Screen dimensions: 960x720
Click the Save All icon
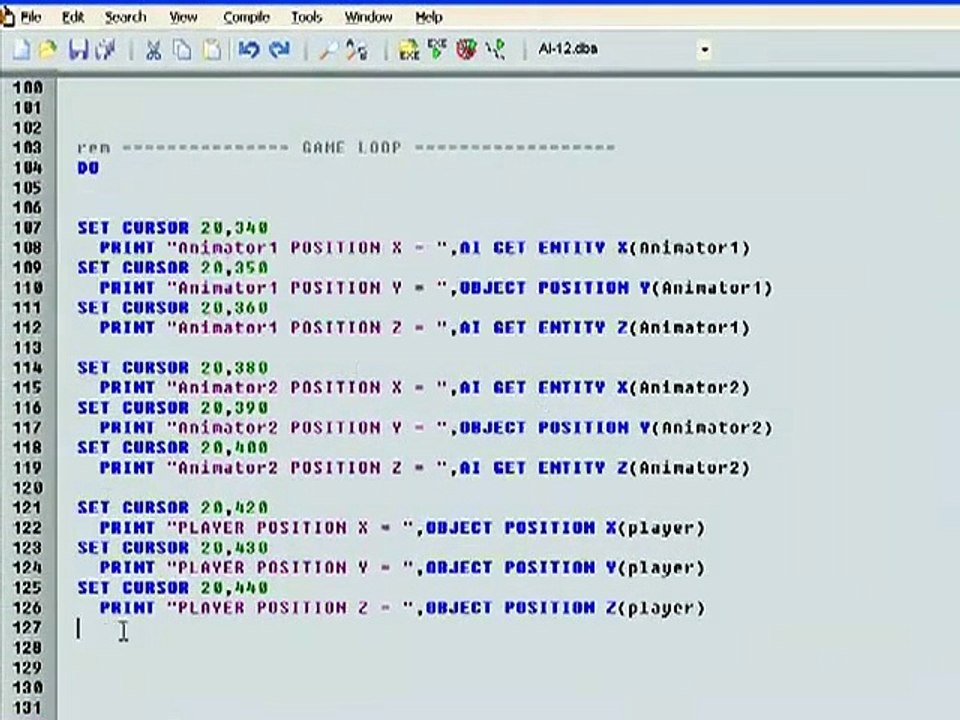[106, 50]
